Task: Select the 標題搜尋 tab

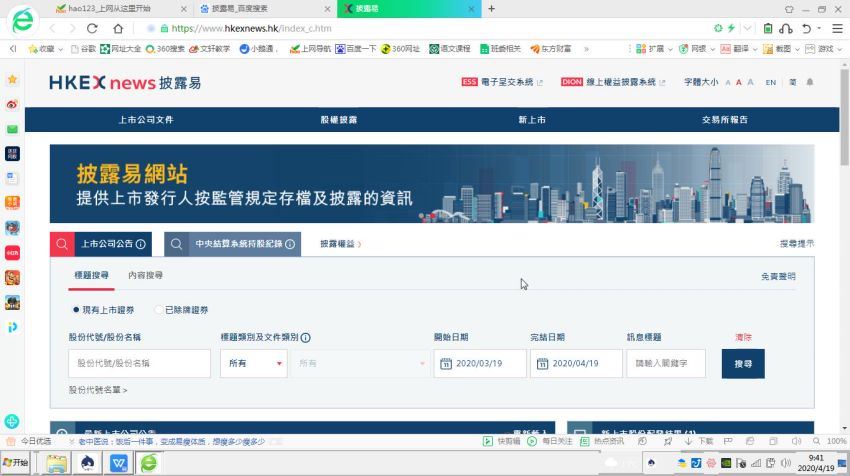Action: pyautogui.click(x=91, y=275)
